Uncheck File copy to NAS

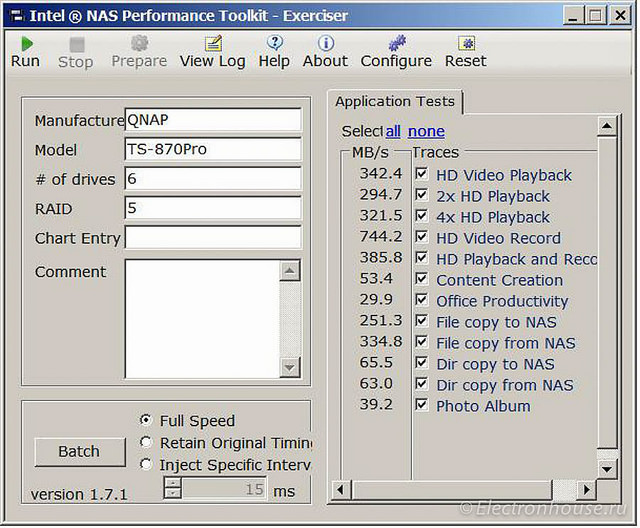421,321
